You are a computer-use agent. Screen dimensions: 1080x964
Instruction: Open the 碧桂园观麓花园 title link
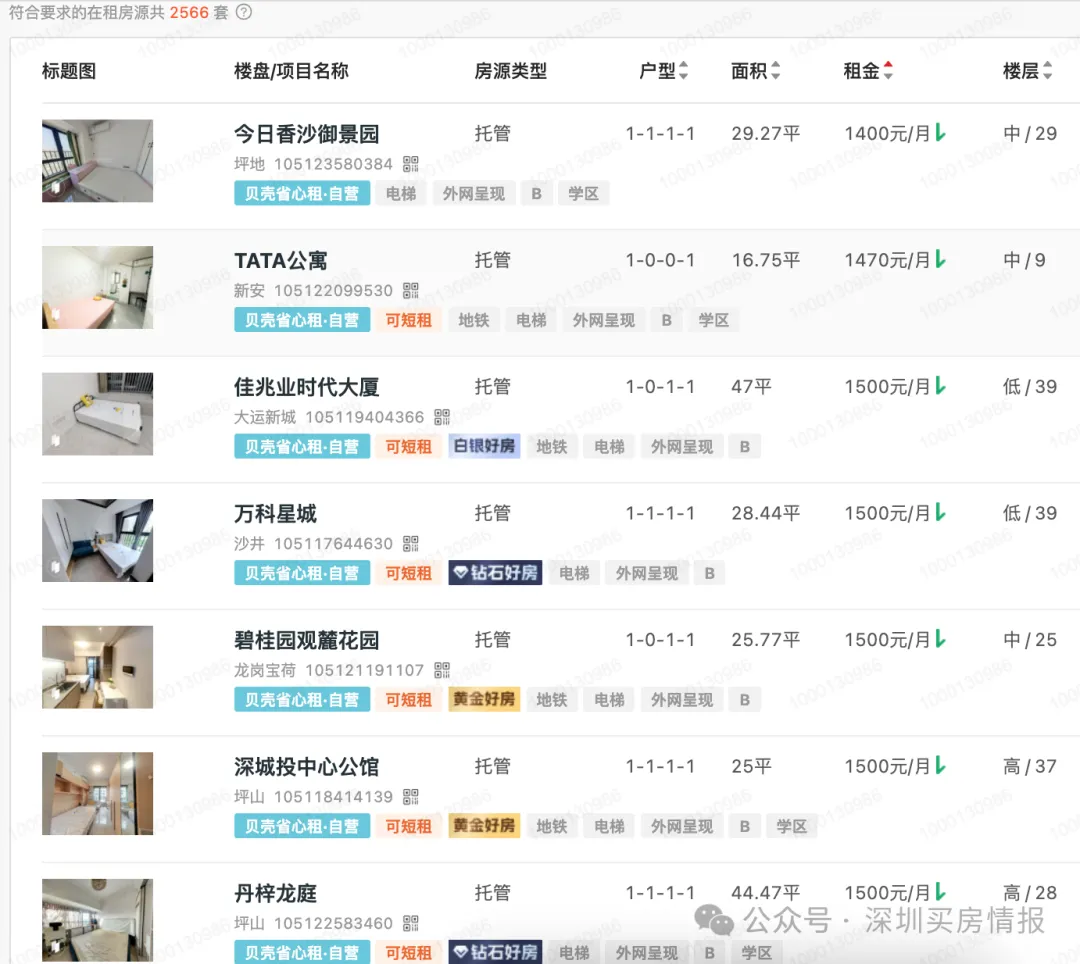(x=307, y=640)
